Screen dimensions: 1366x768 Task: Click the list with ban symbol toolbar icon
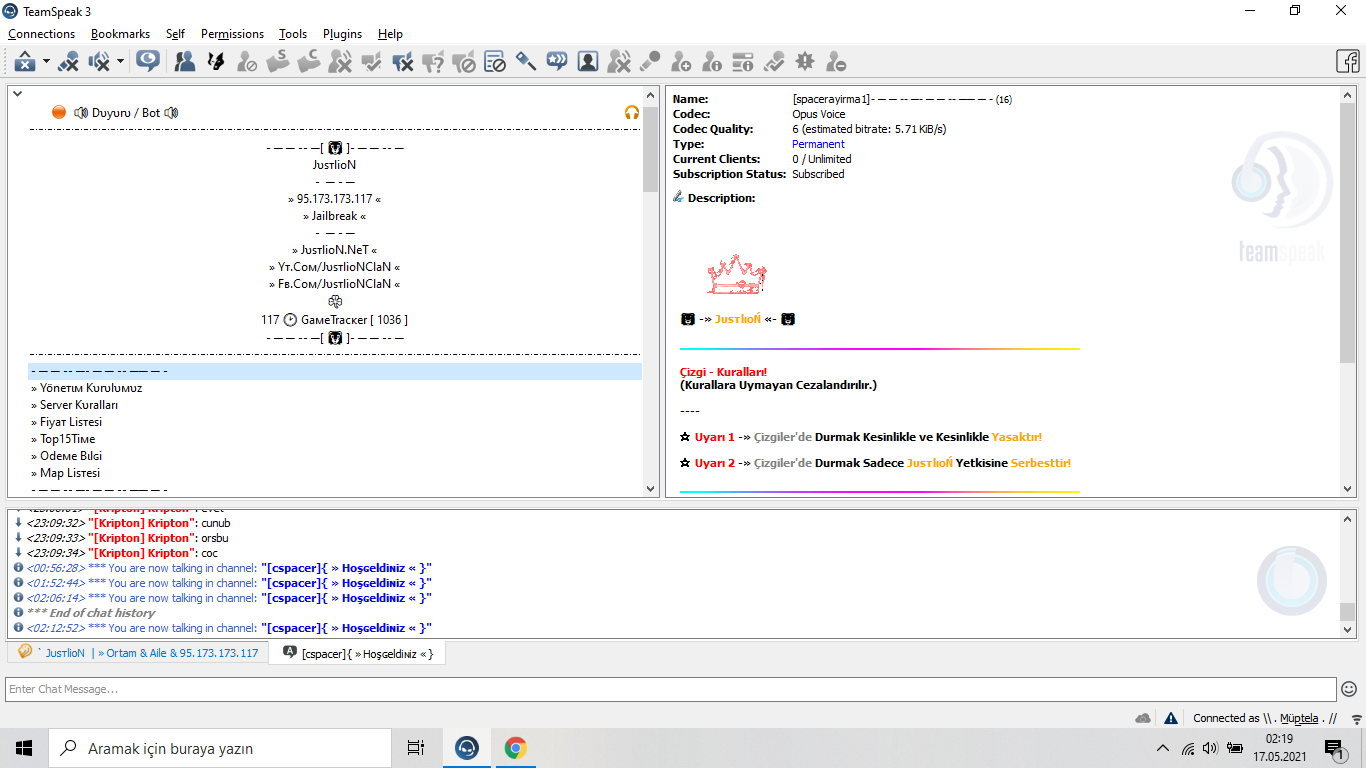[495, 62]
